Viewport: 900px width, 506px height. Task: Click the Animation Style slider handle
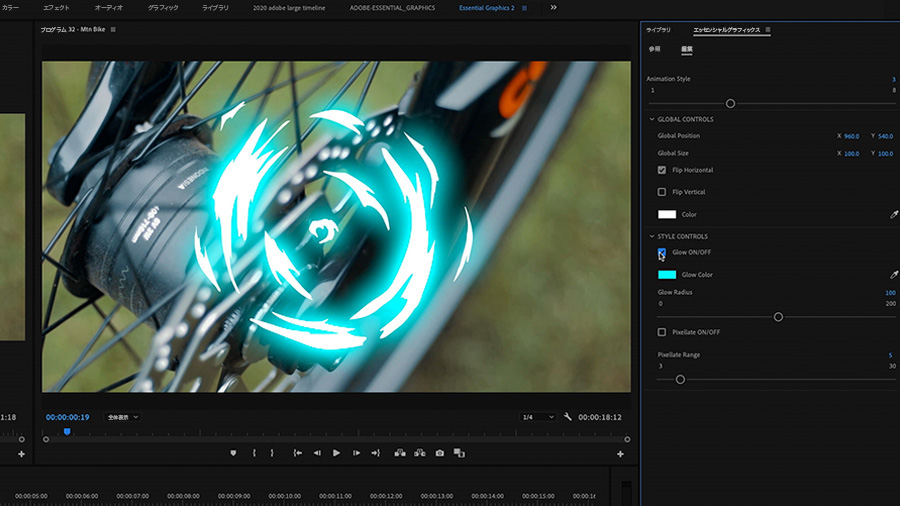(730, 104)
